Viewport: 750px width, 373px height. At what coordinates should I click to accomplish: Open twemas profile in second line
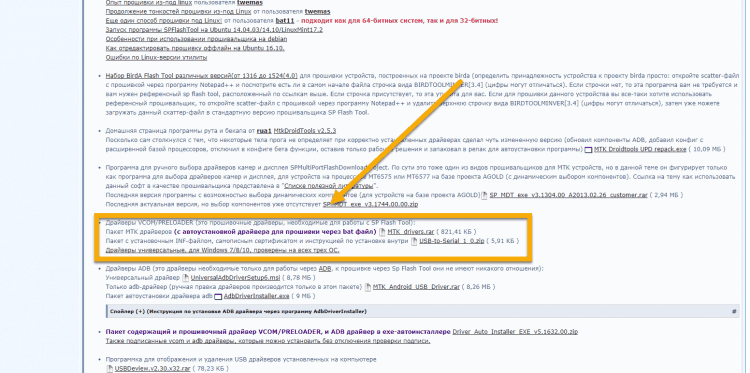click(317, 11)
